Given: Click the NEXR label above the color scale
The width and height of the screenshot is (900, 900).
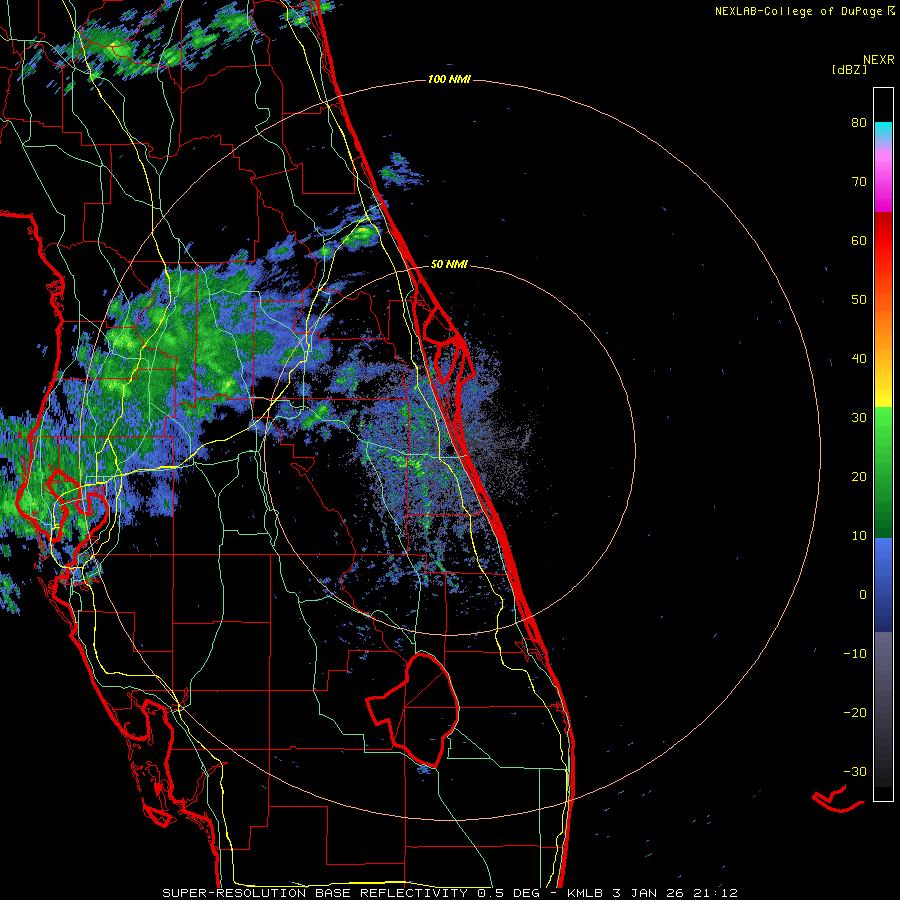Looking at the screenshot, I should tap(879, 60).
